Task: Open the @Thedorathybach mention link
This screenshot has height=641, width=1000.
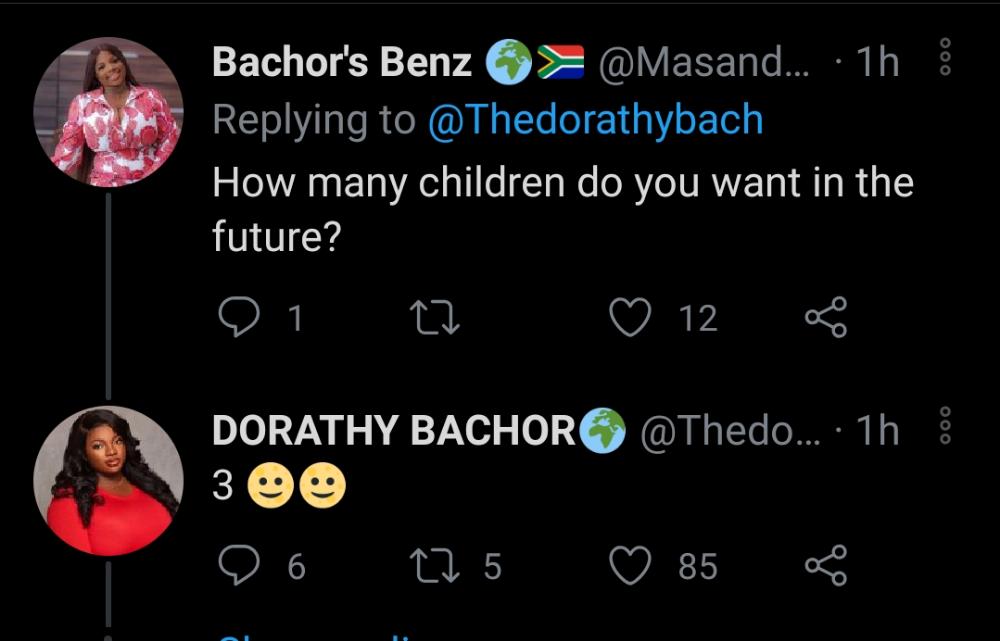Action: (x=595, y=120)
